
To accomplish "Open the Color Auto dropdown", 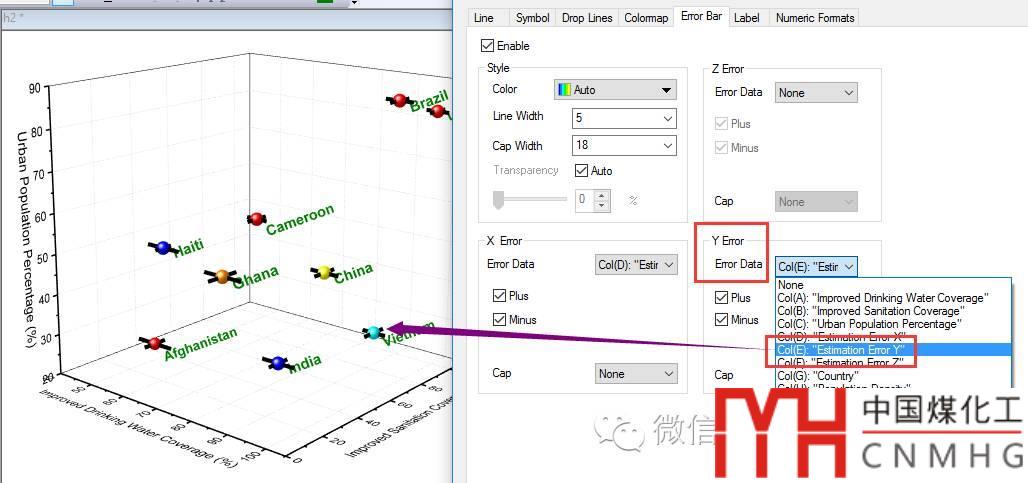I will pos(615,90).
